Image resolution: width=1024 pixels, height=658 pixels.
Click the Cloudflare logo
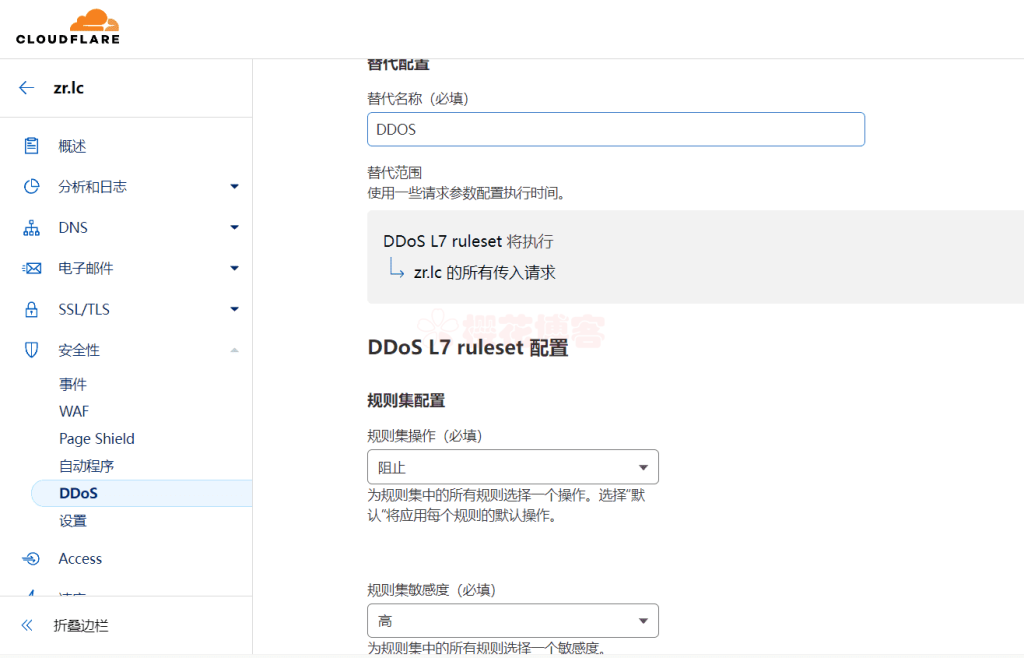click(67, 27)
